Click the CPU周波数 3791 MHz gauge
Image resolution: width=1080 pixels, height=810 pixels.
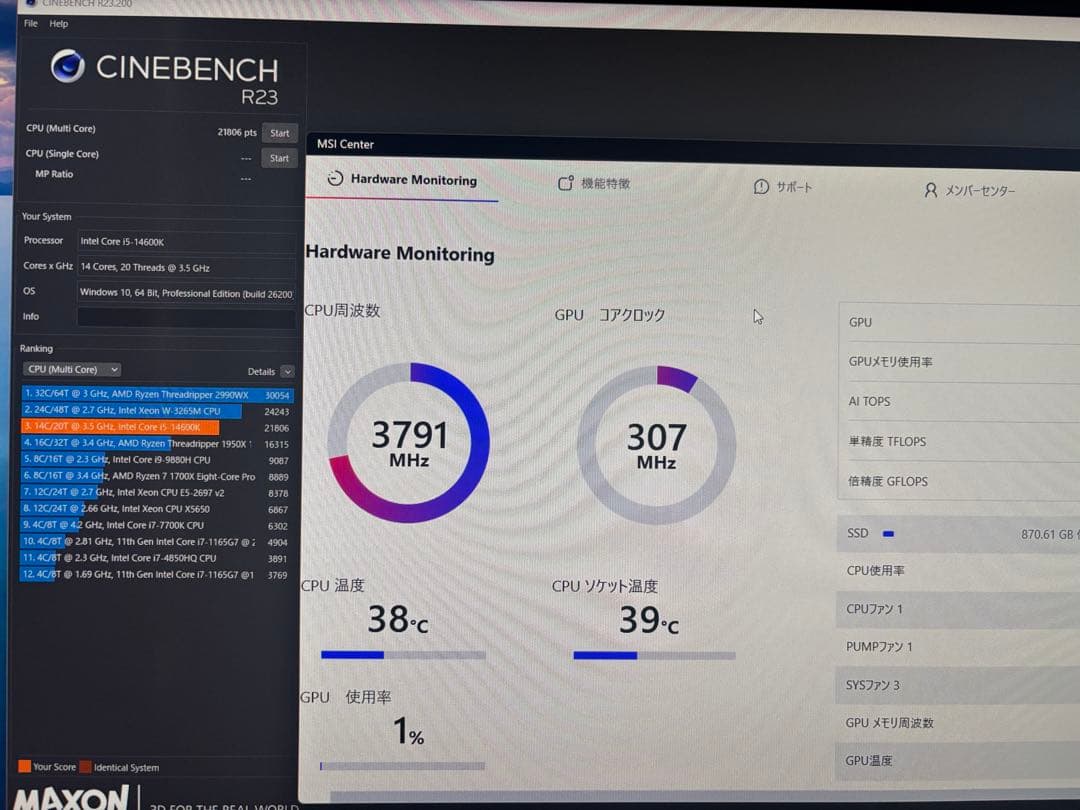click(408, 443)
